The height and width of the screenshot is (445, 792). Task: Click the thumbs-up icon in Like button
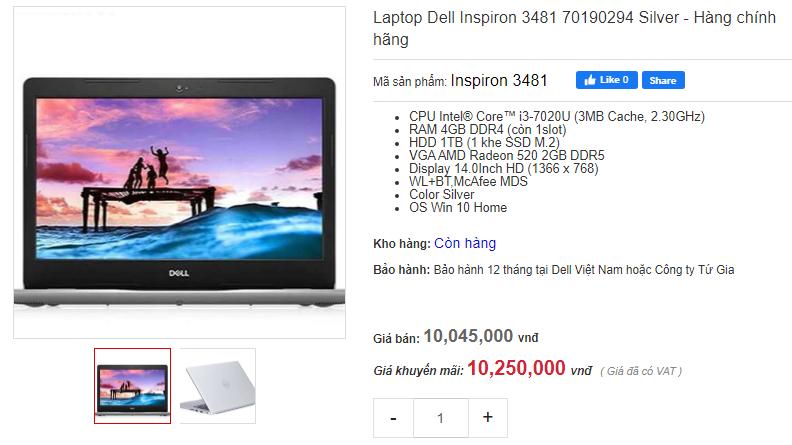pyautogui.click(x=589, y=80)
